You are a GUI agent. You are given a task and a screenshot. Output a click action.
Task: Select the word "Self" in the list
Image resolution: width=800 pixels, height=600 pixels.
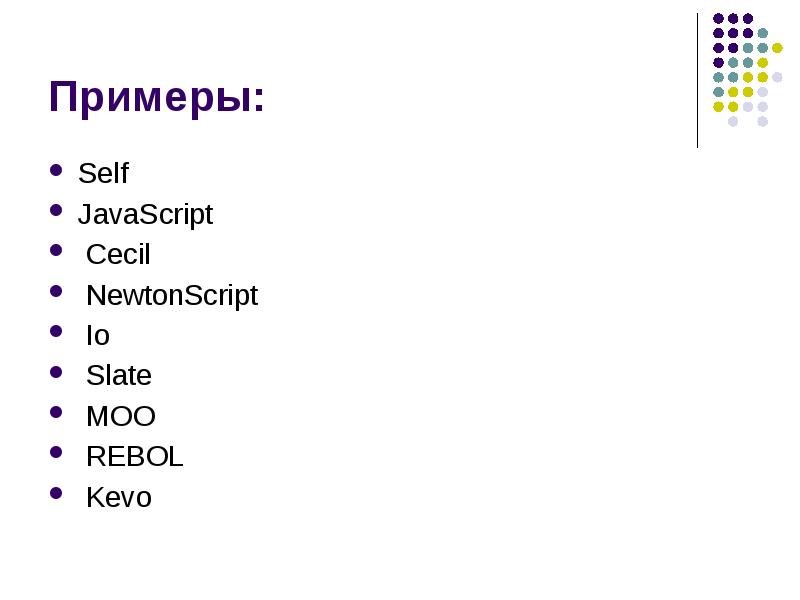coord(103,174)
